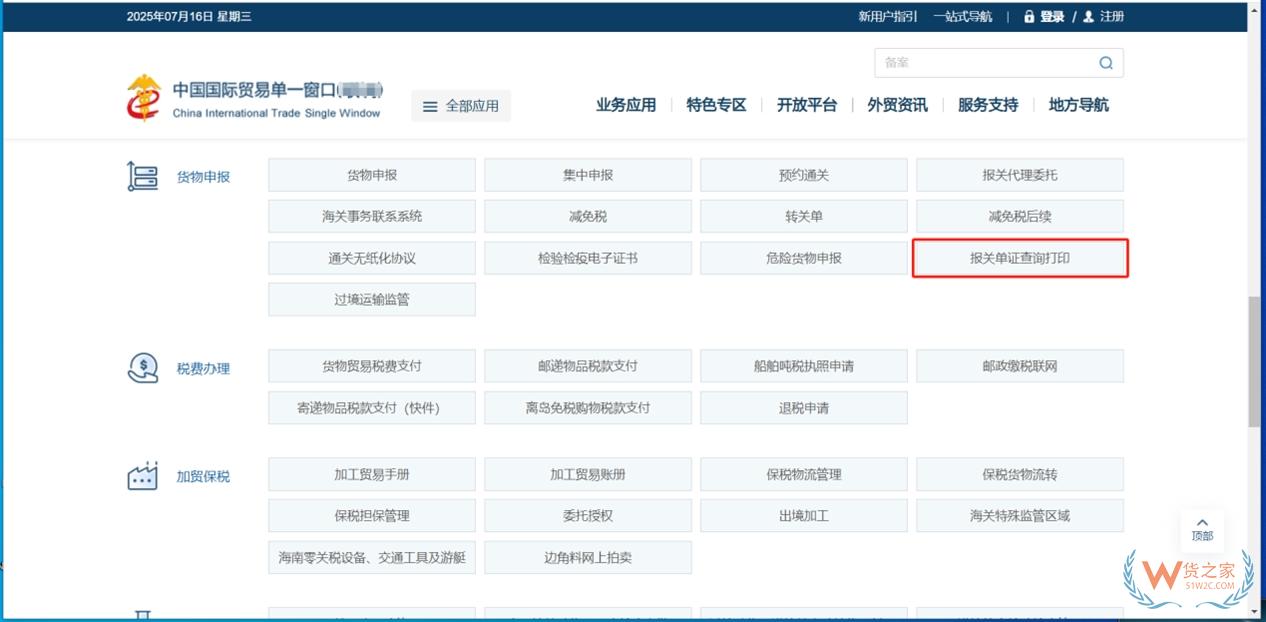Open the 外贸资讯 menu item
The image size is (1266, 622).
[896, 104]
